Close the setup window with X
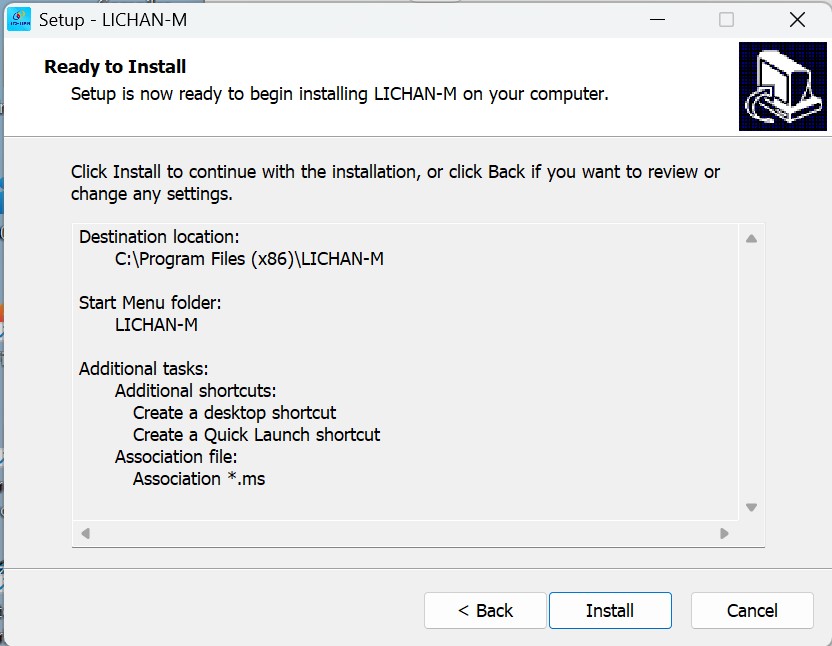832x646 pixels. coord(797,20)
